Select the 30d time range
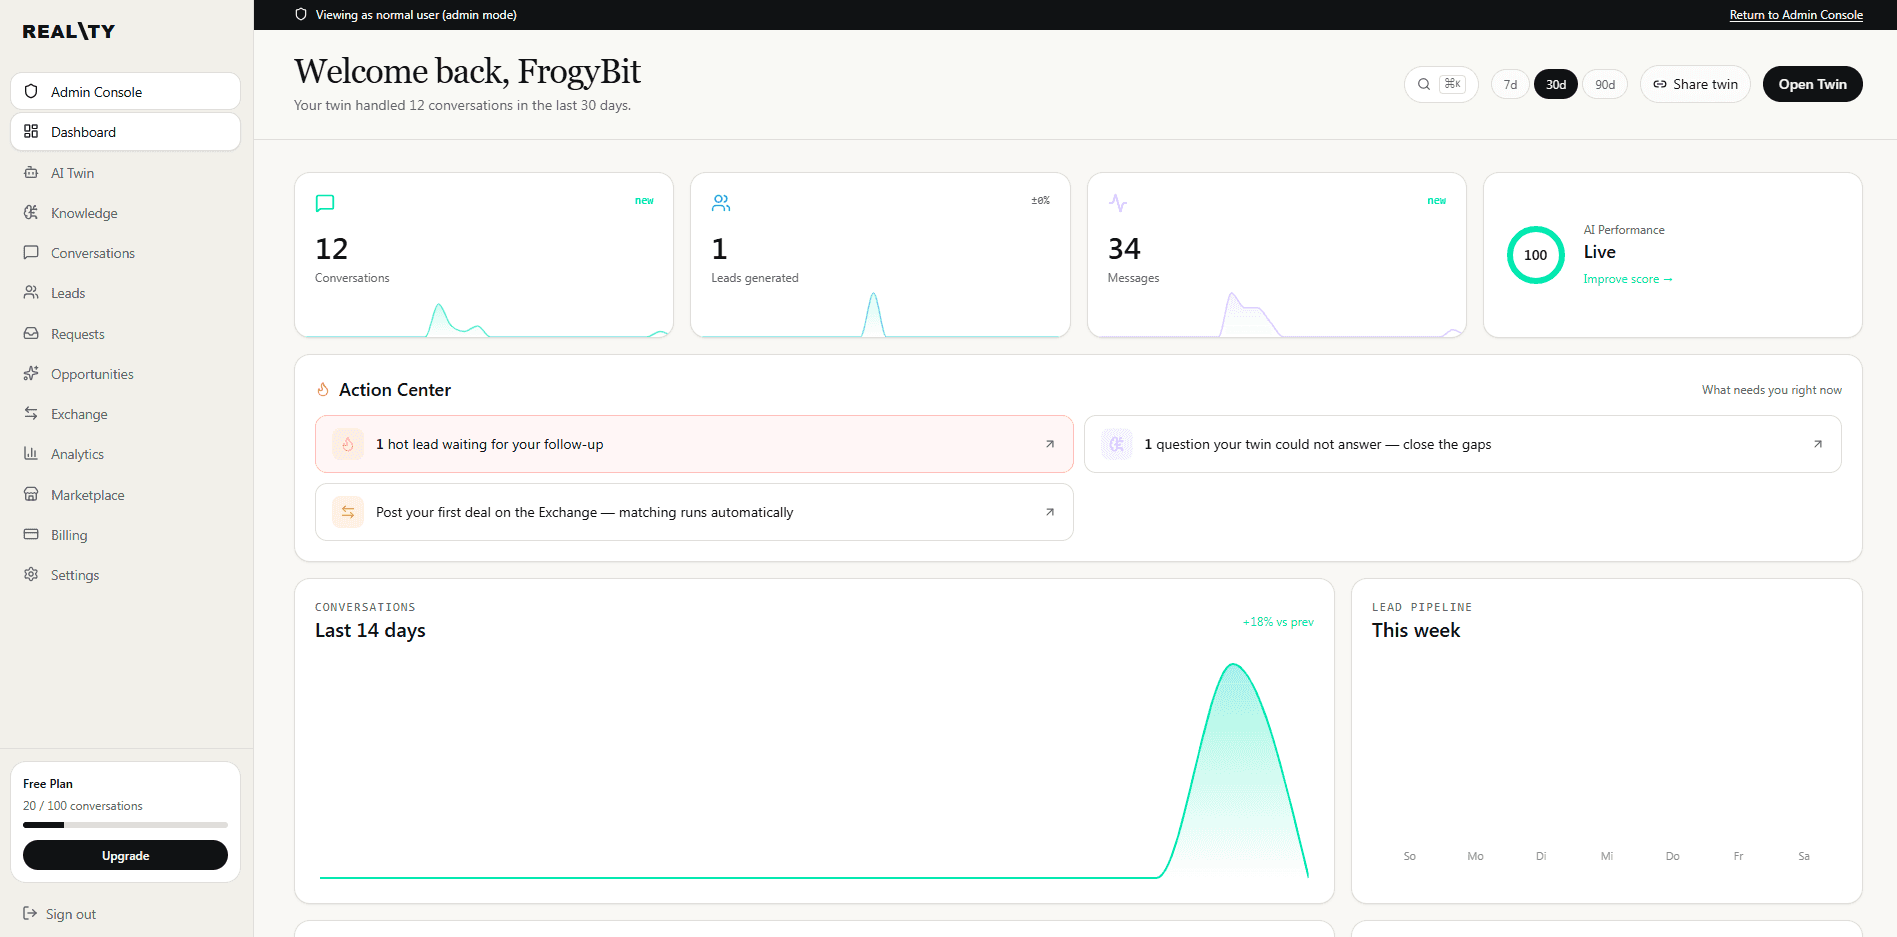This screenshot has width=1897, height=937. 1556,85
